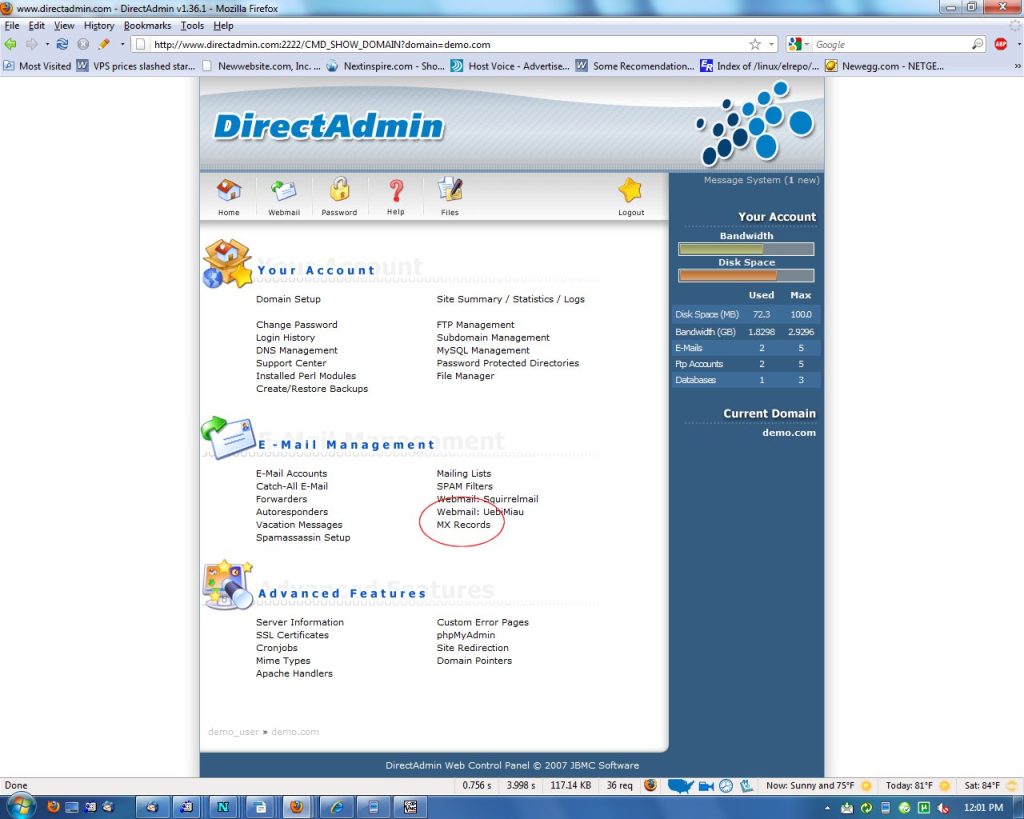
Task: Open the Home icon in DirectAdmin toolbar
Action: pos(229,191)
